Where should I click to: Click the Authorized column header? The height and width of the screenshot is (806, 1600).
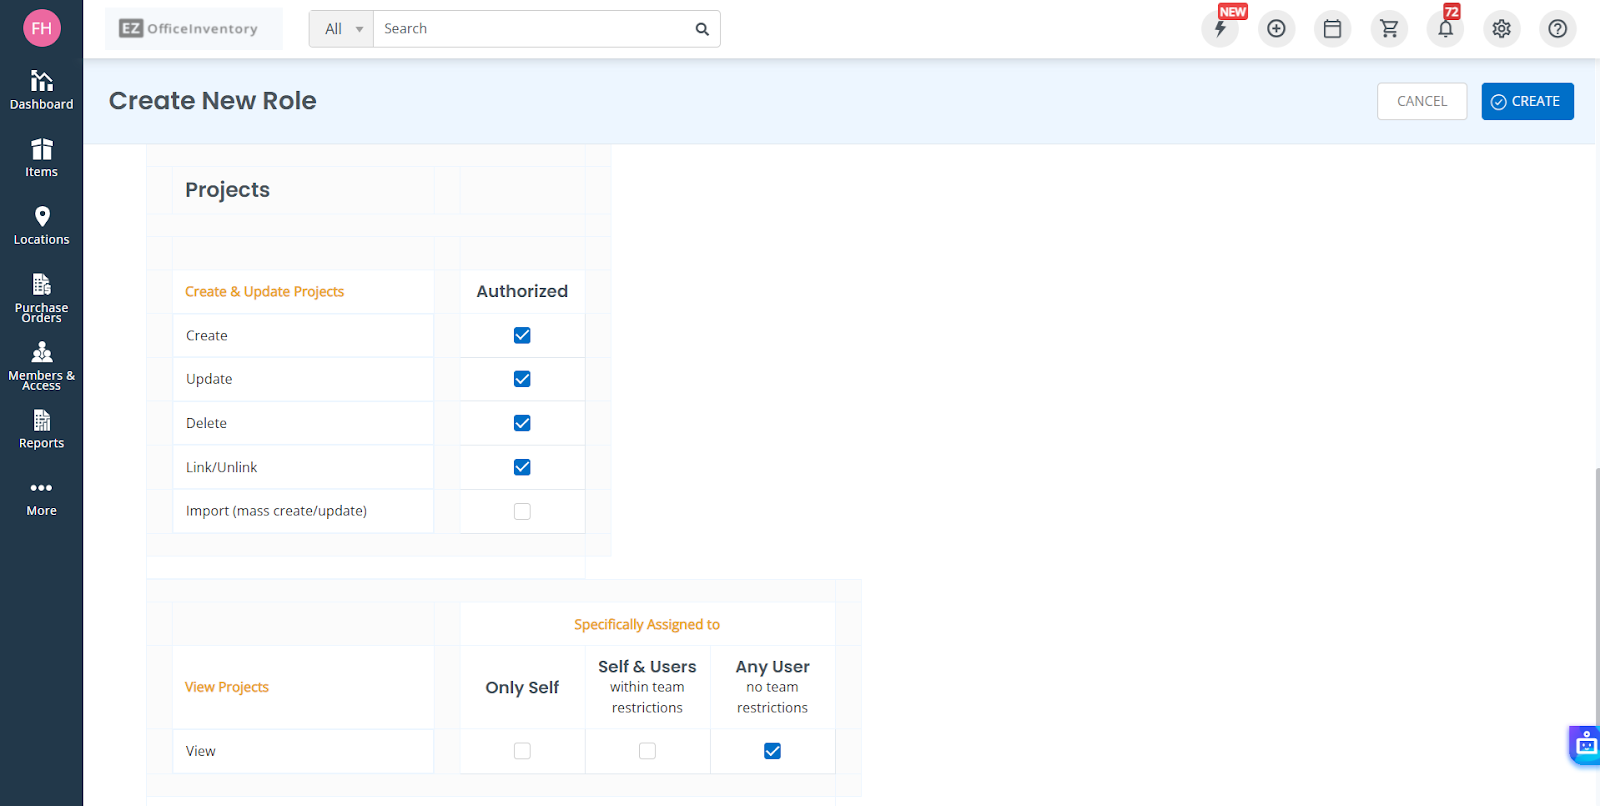[522, 291]
